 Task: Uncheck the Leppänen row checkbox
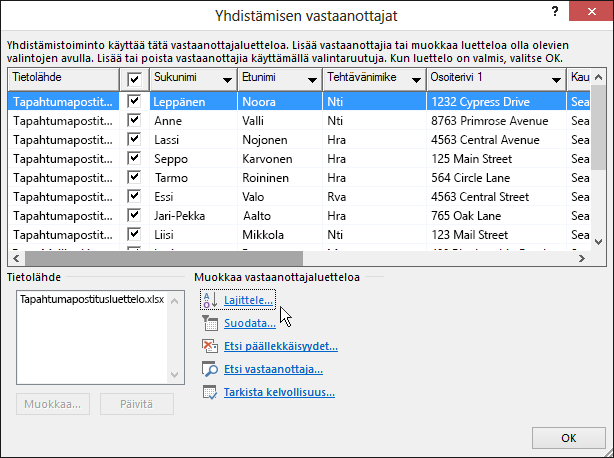click(x=134, y=101)
